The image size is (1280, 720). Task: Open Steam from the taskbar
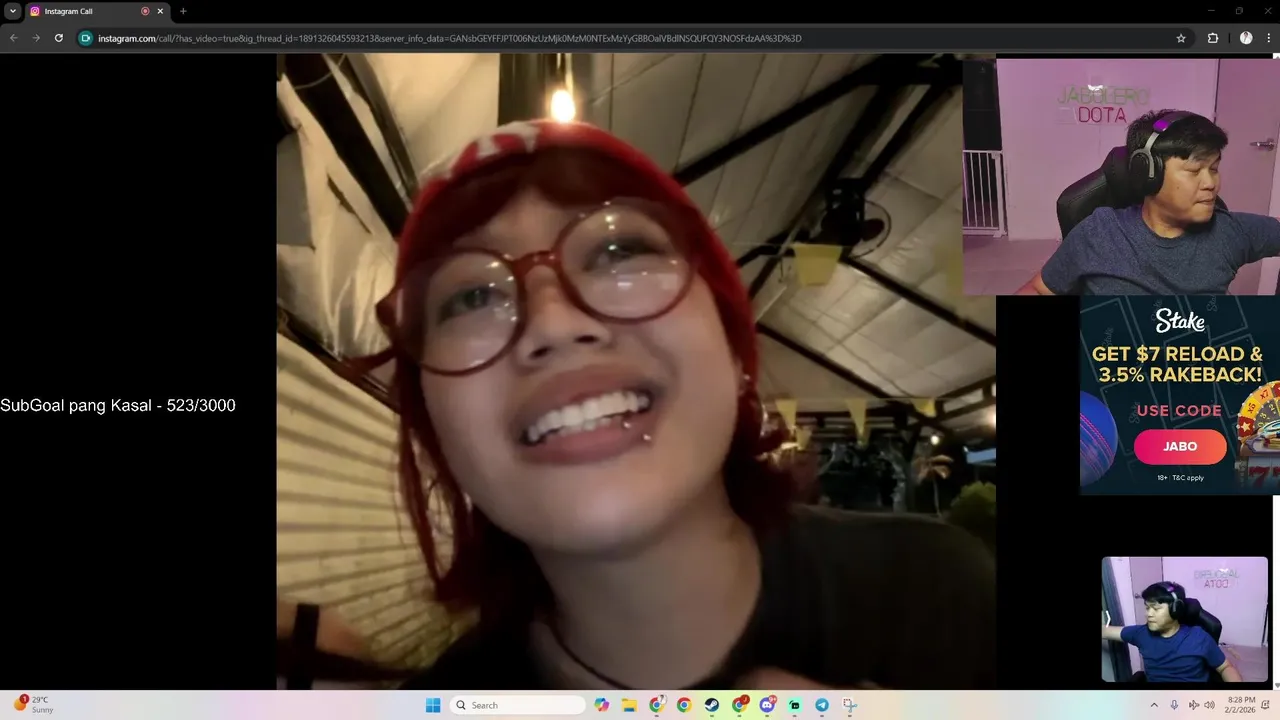pyautogui.click(x=711, y=705)
